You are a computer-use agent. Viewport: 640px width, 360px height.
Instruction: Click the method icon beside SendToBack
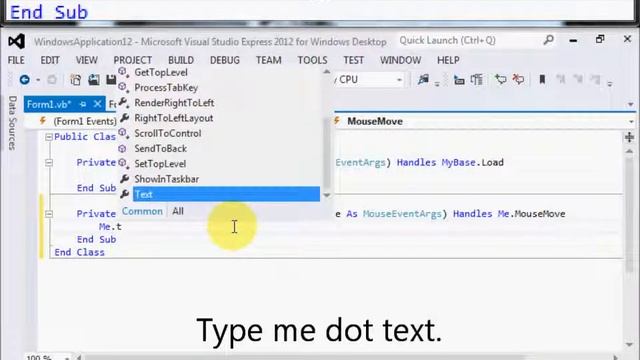pyautogui.click(x=122, y=149)
